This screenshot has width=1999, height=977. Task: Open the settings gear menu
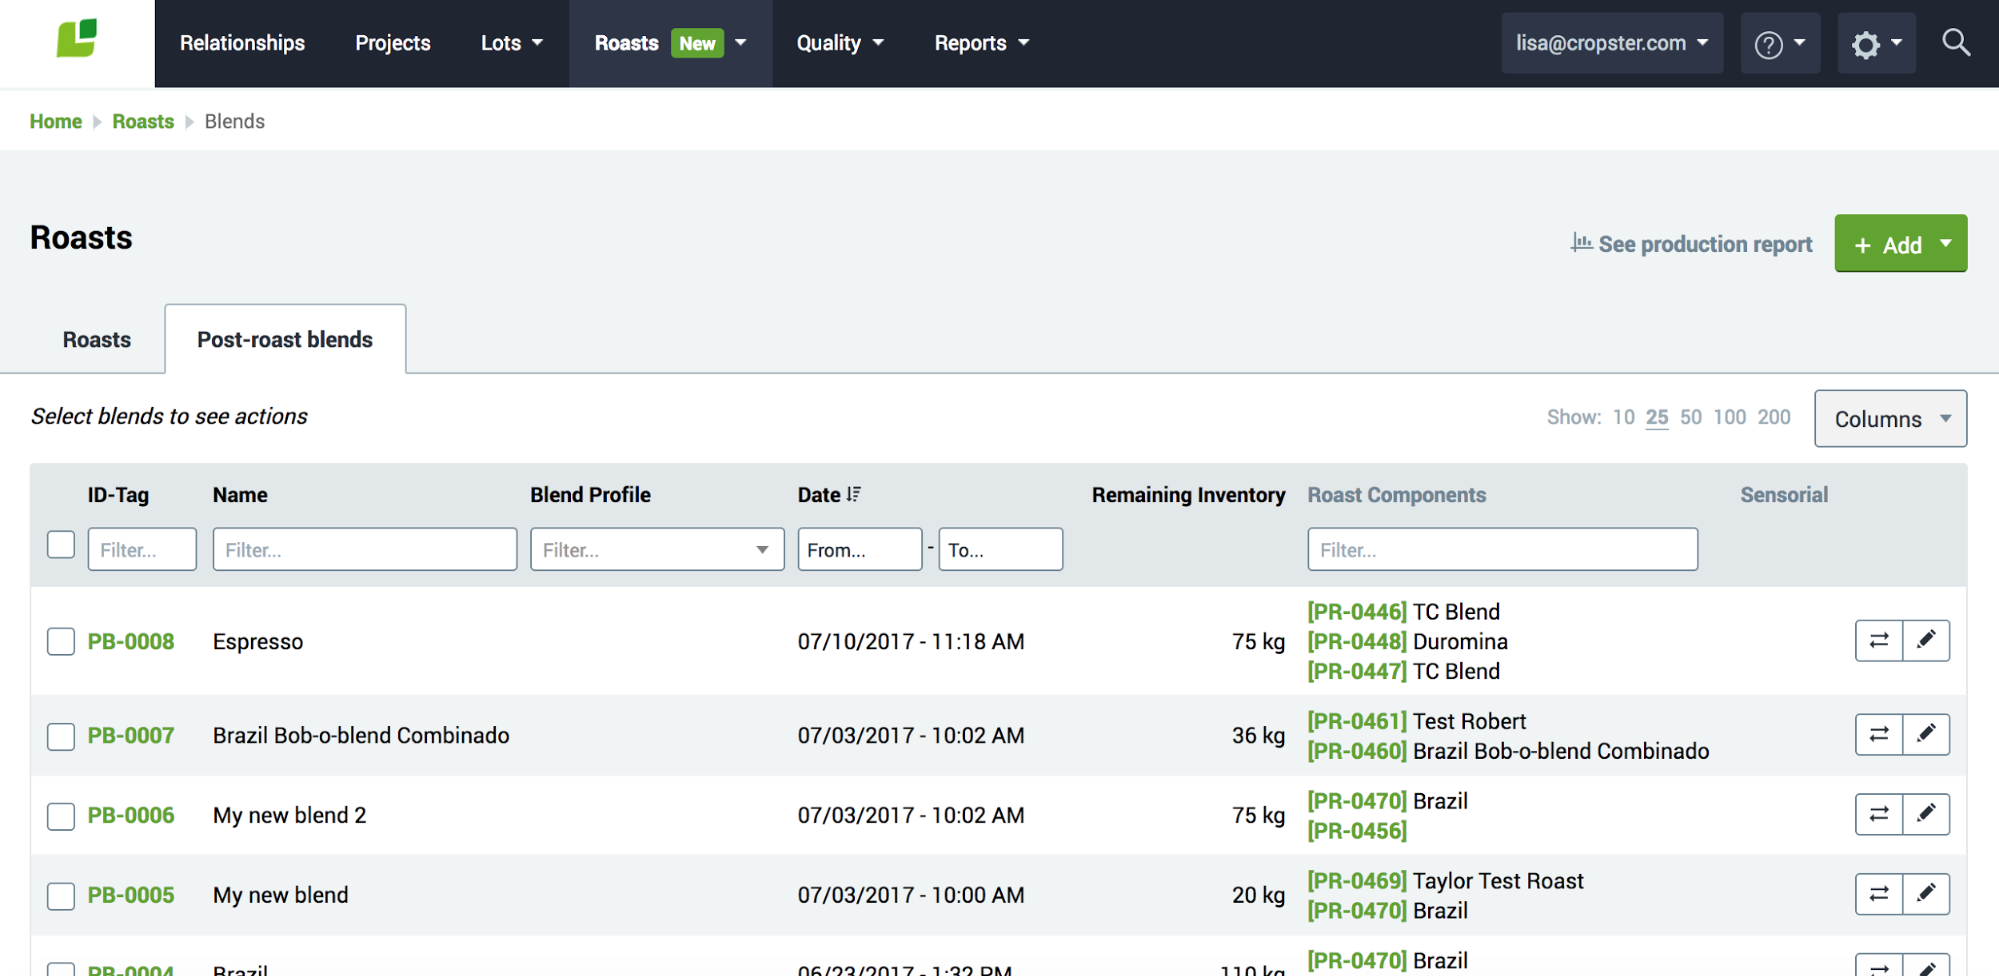[1876, 44]
